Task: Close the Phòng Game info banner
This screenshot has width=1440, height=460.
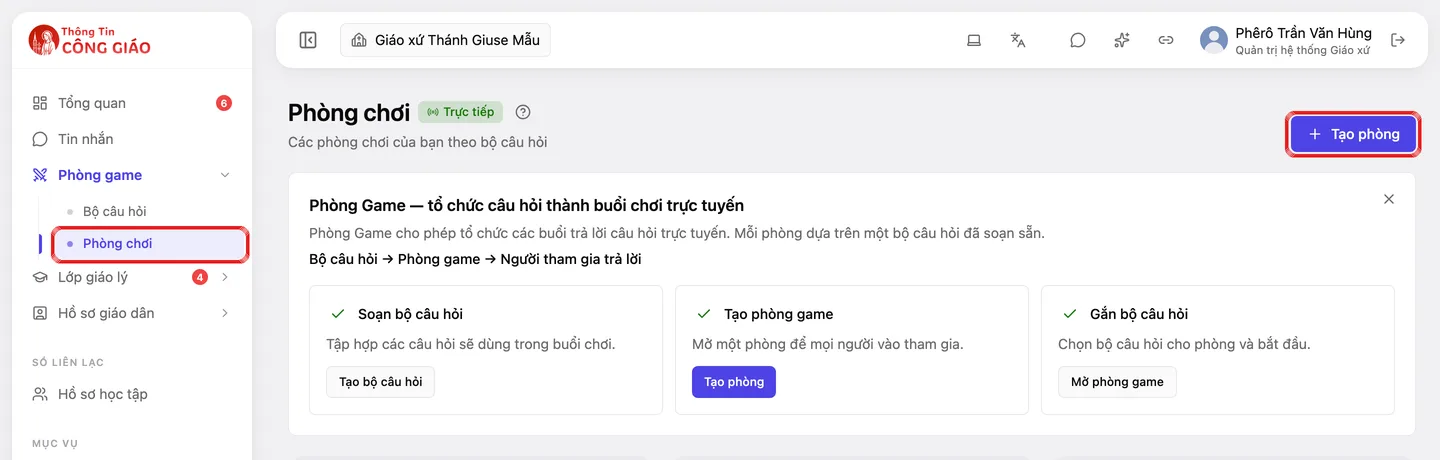Action: point(1389,199)
